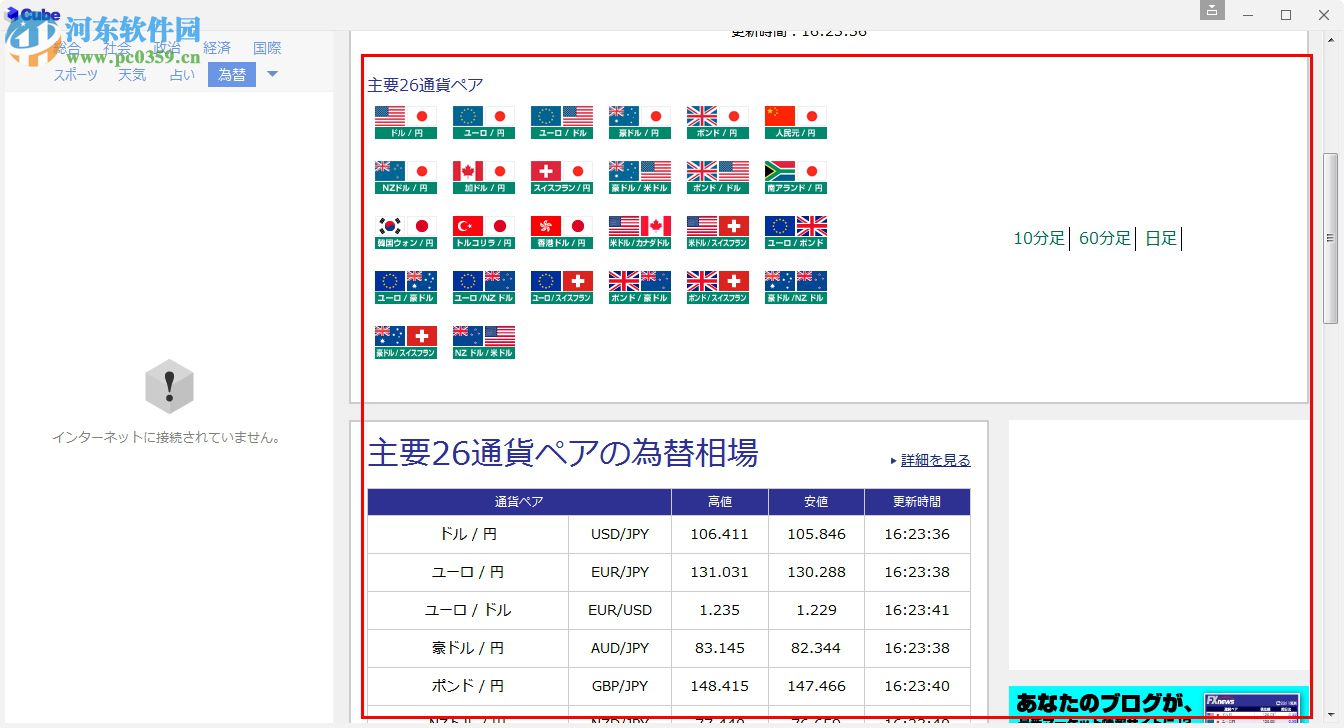
Task: Open the 経済 menu item
Action: 215,46
